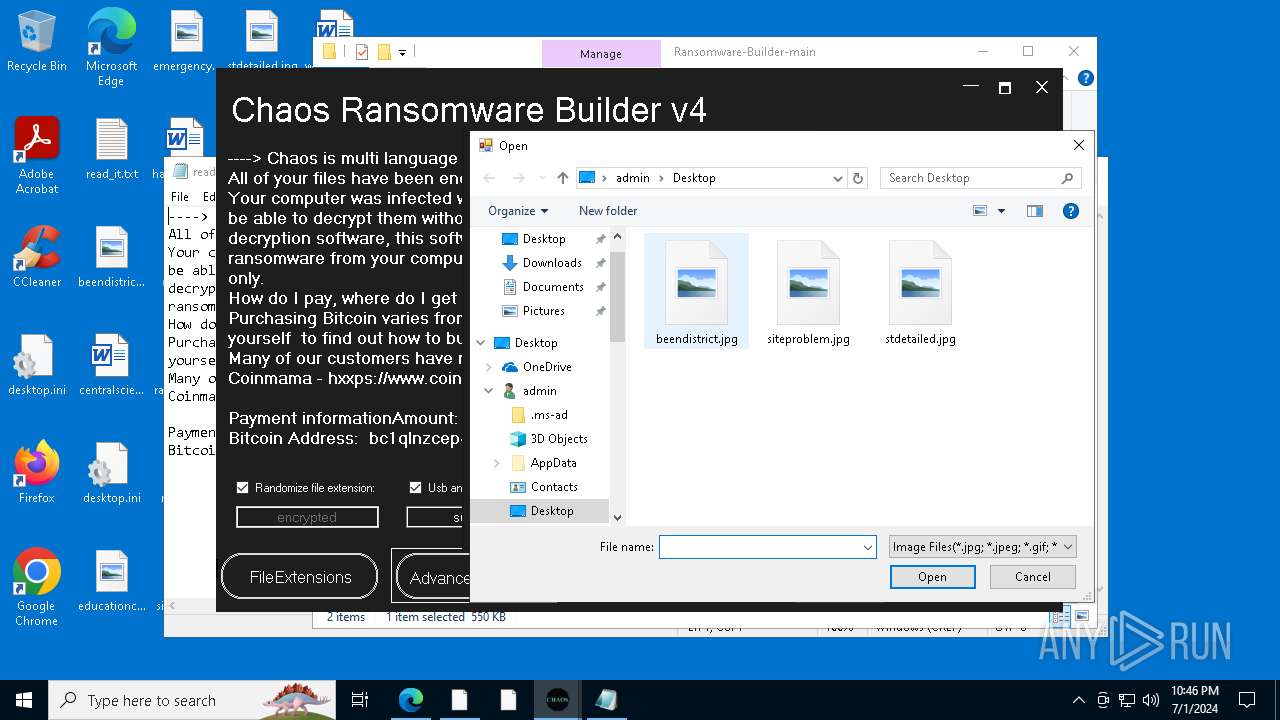Select 3D Objects folder in tree
The image size is (1280, 720).
point(559,439)
